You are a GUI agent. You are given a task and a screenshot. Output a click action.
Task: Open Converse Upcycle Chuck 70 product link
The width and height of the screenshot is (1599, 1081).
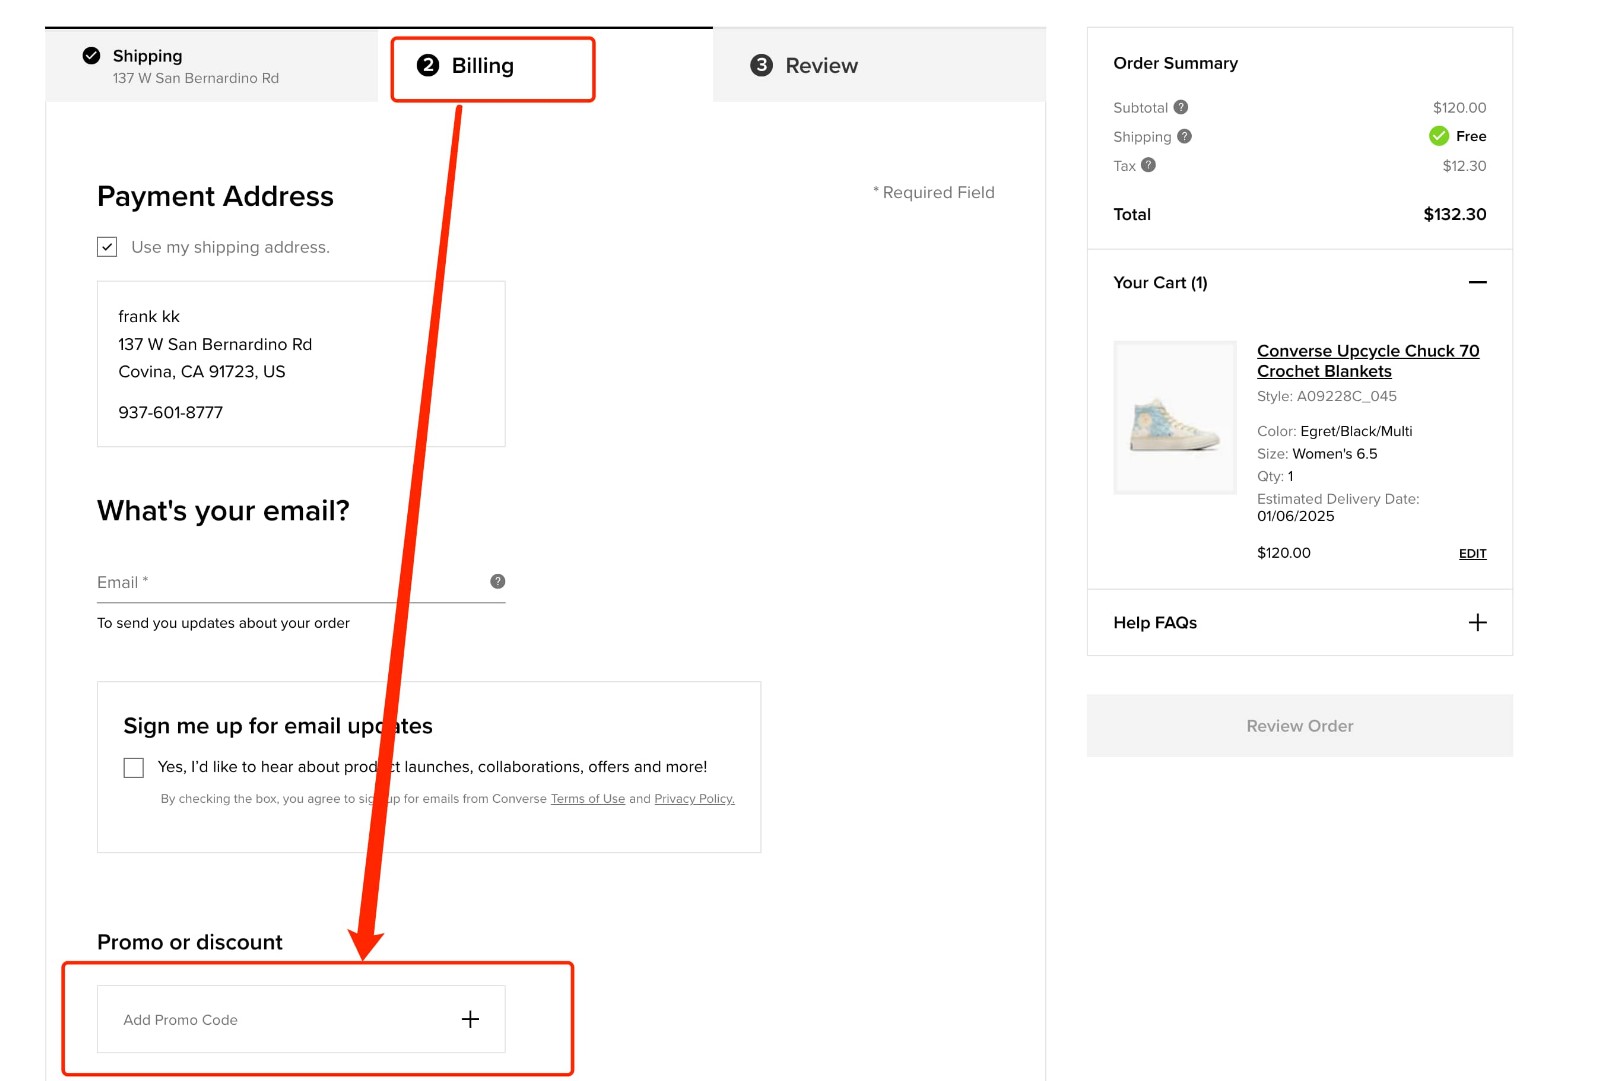[1367, 361]
